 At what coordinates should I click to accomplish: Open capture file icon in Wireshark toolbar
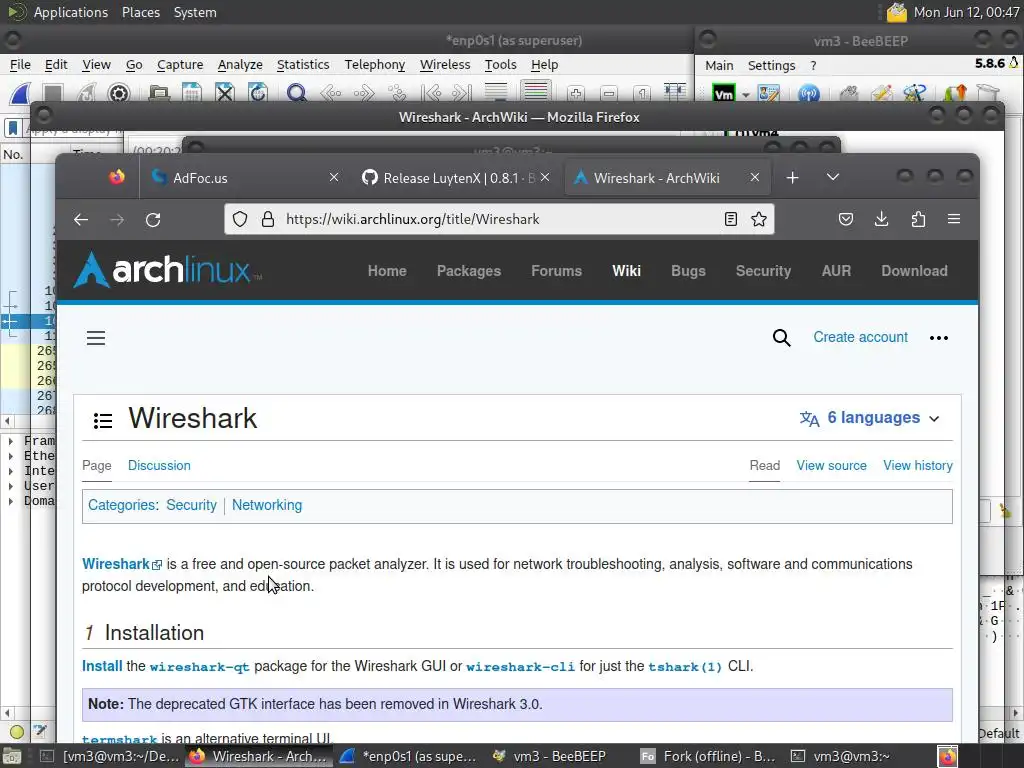click(x=159, y=93)
